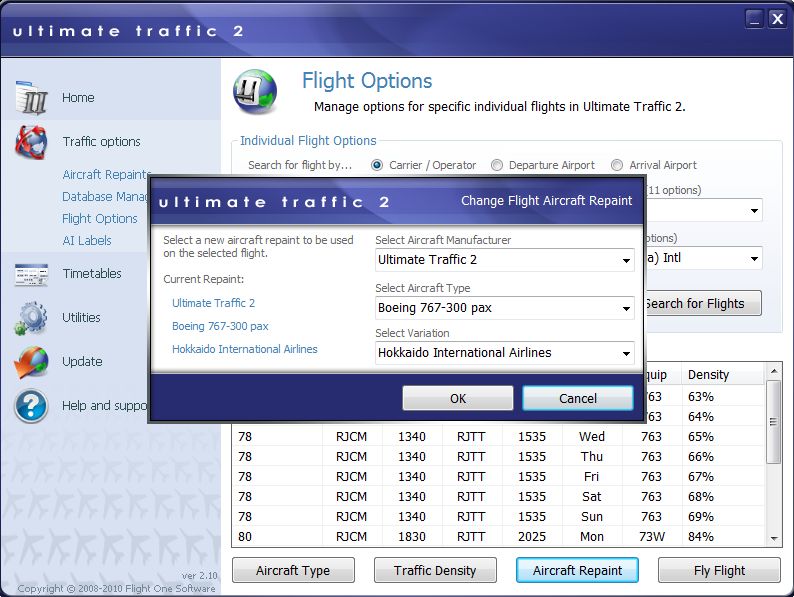
Task: Click the Aircraft Repaint button
Action: (577, 571)
